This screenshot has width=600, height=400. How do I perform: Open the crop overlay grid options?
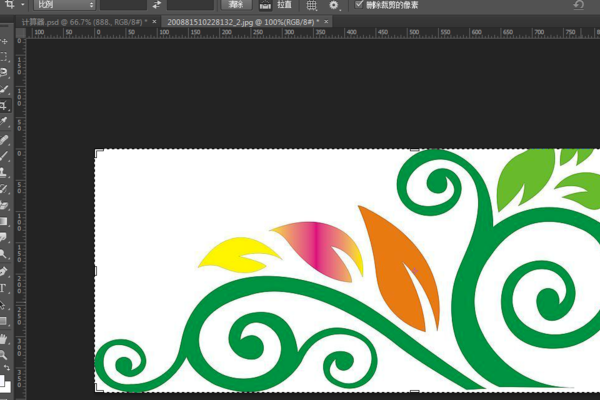pyautogui.click(x=312, y=5)
